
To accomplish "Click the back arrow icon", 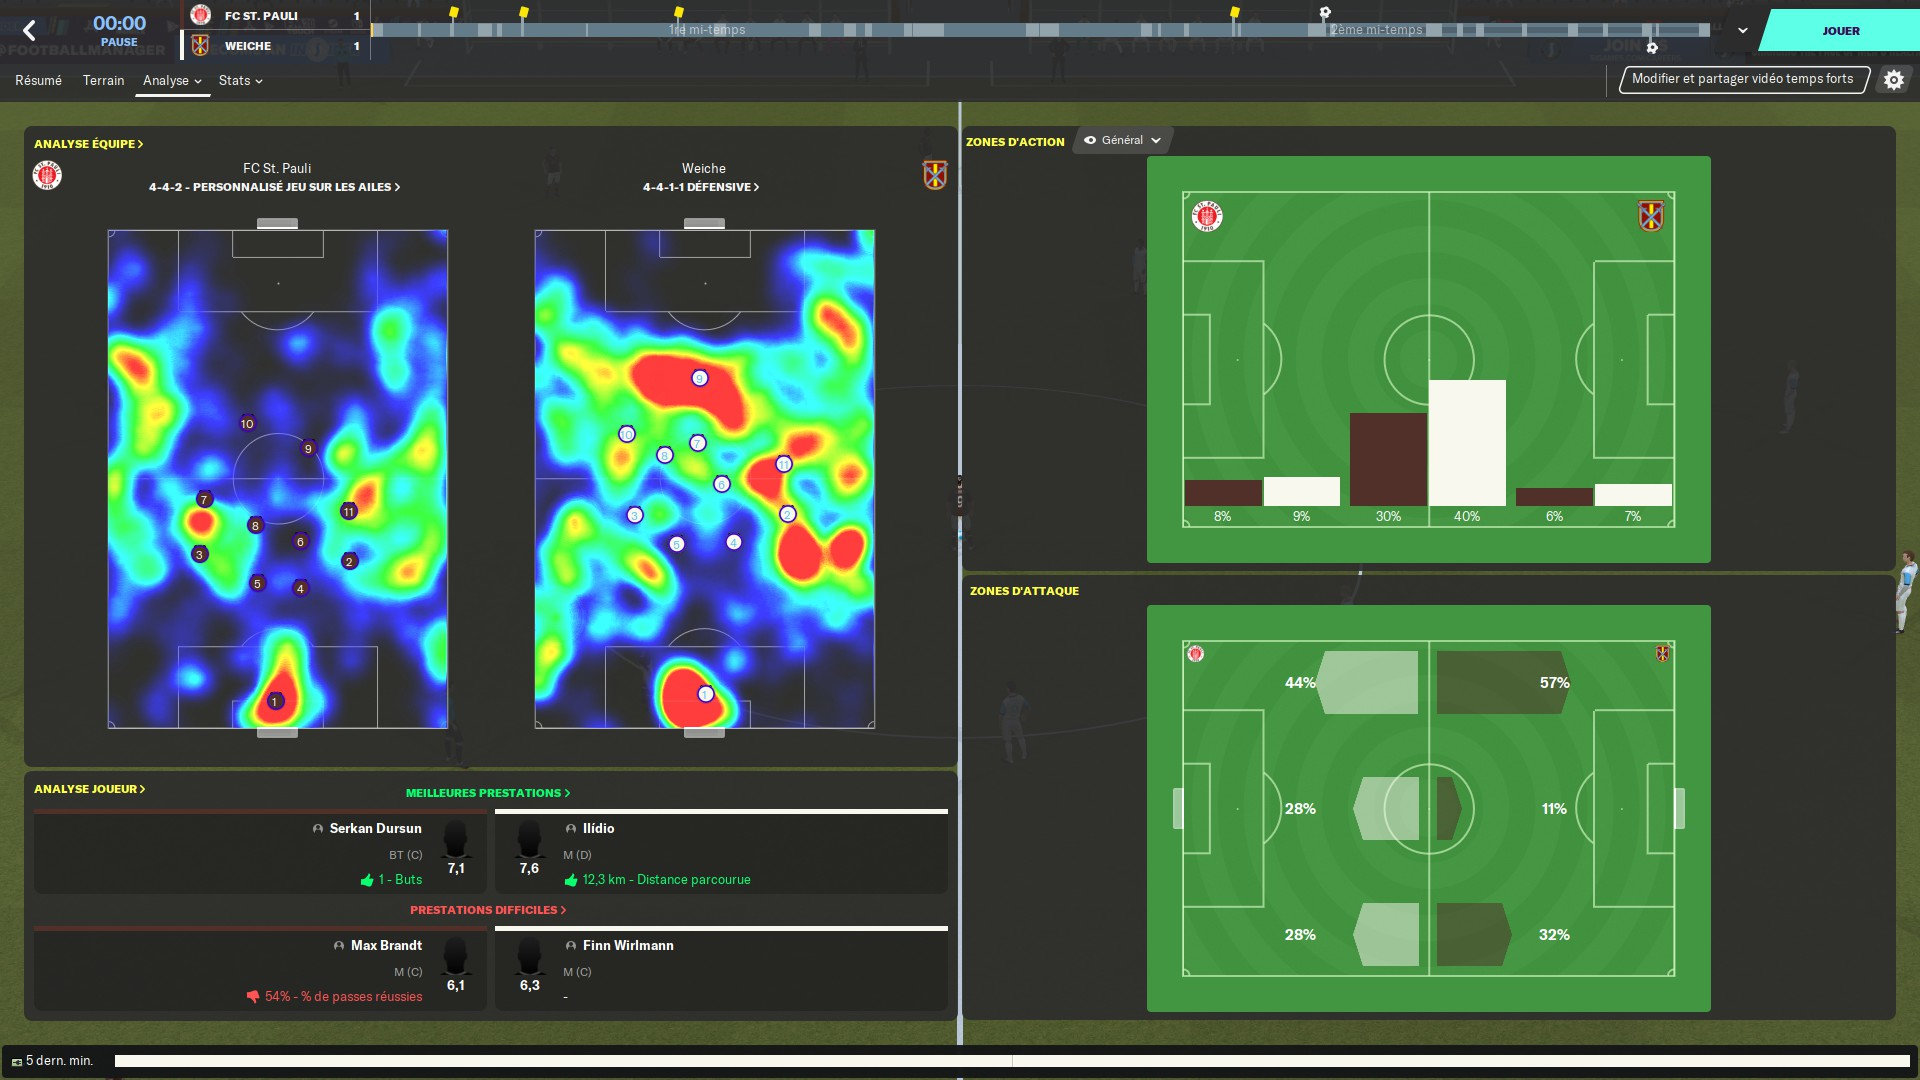I will click(x=29, y=31).
